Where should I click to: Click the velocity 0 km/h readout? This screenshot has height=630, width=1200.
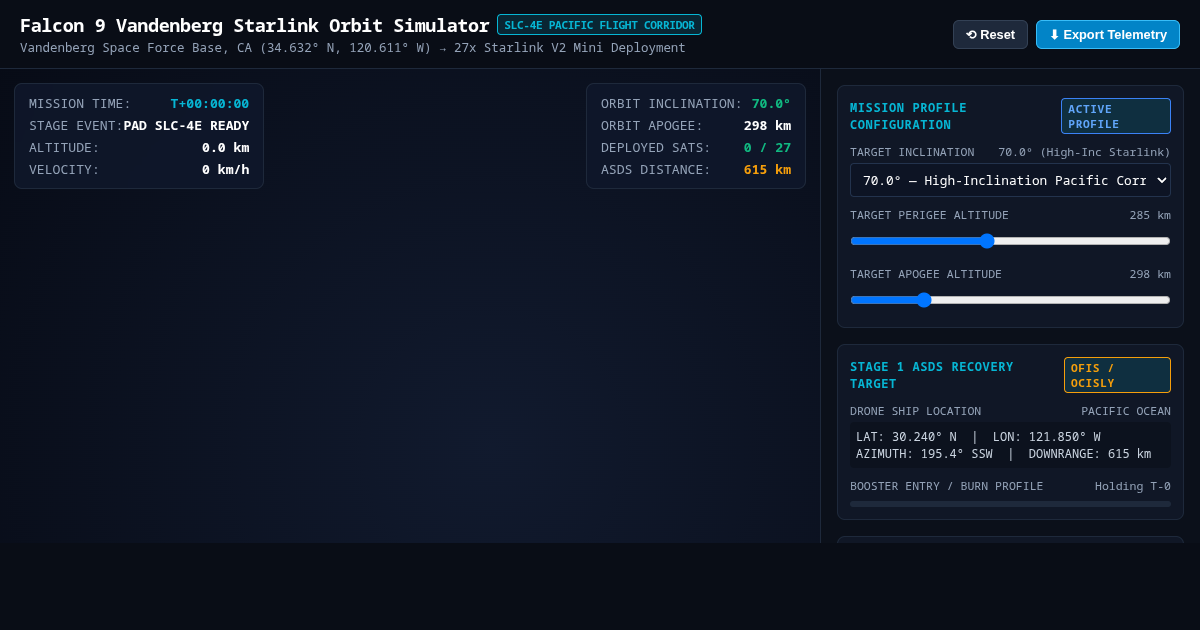(225, 170)
